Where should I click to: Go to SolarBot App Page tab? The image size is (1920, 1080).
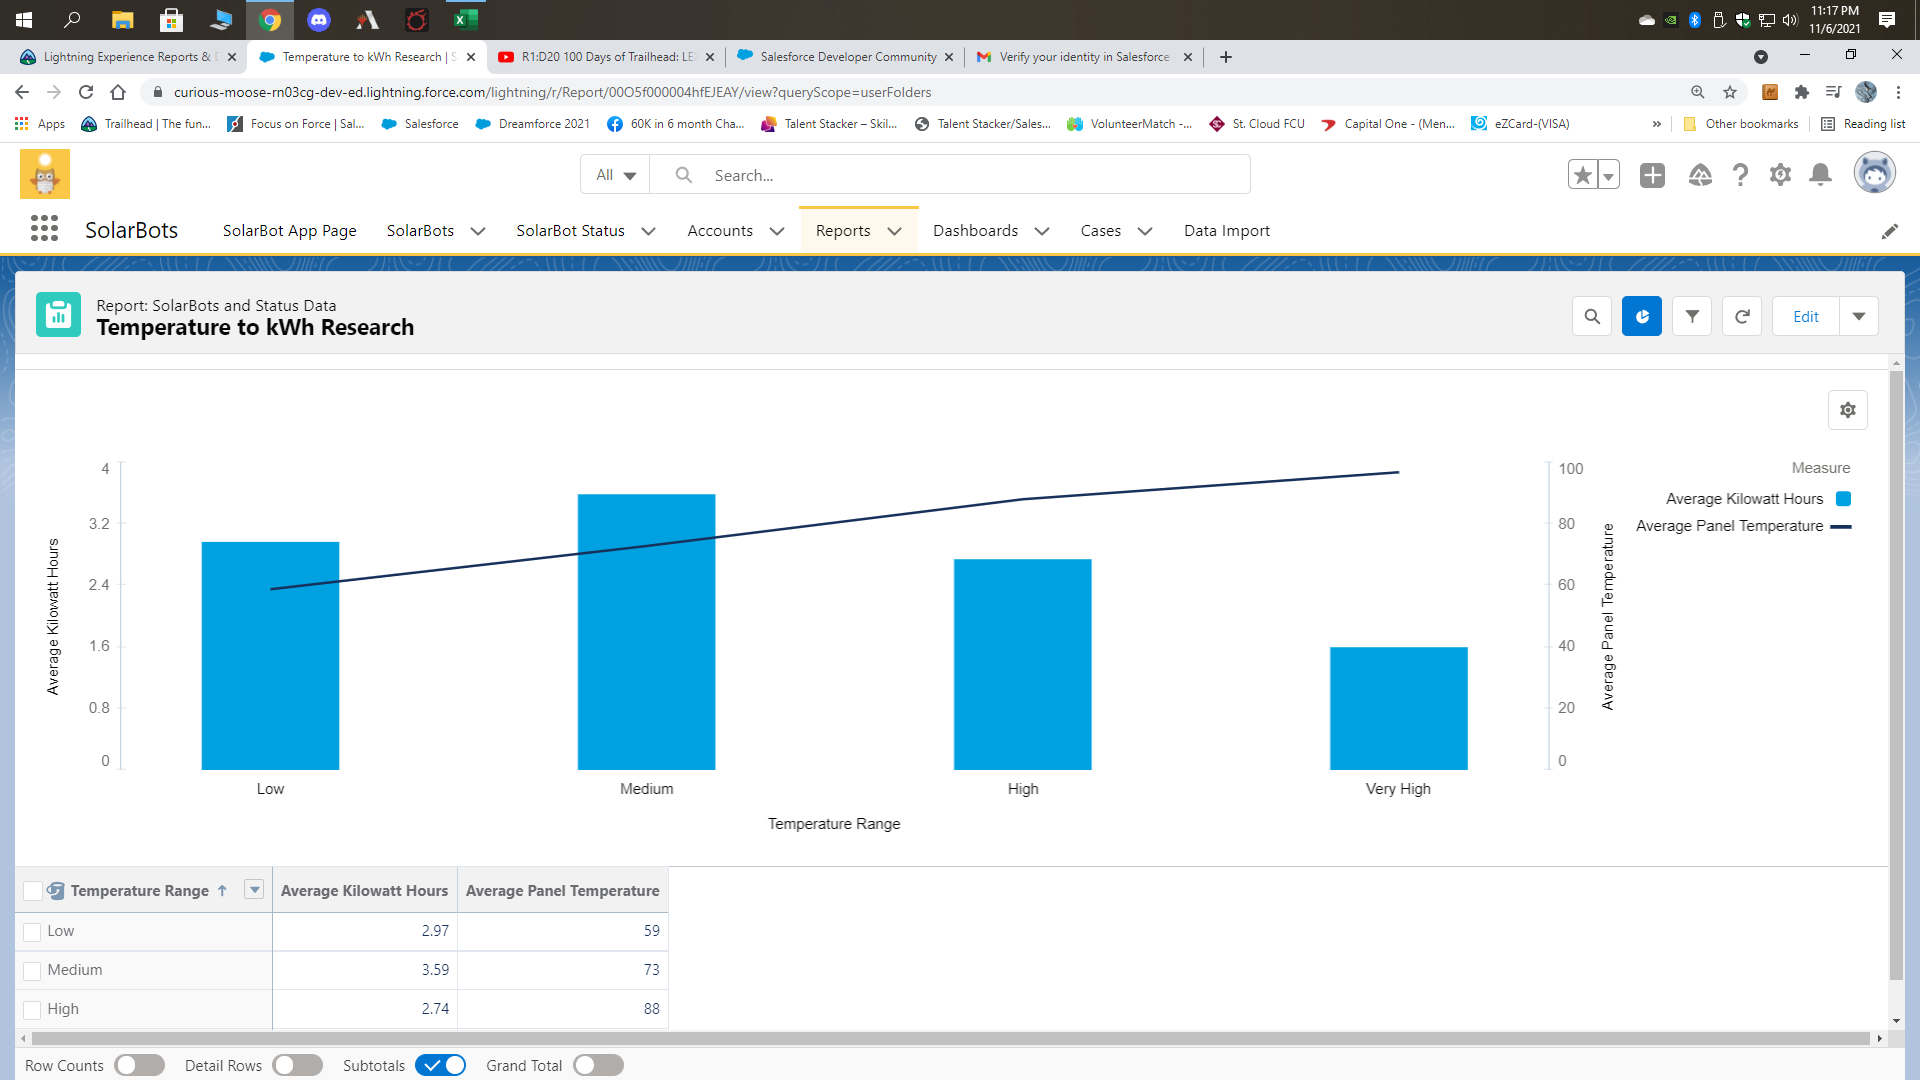tap(289, 231)
